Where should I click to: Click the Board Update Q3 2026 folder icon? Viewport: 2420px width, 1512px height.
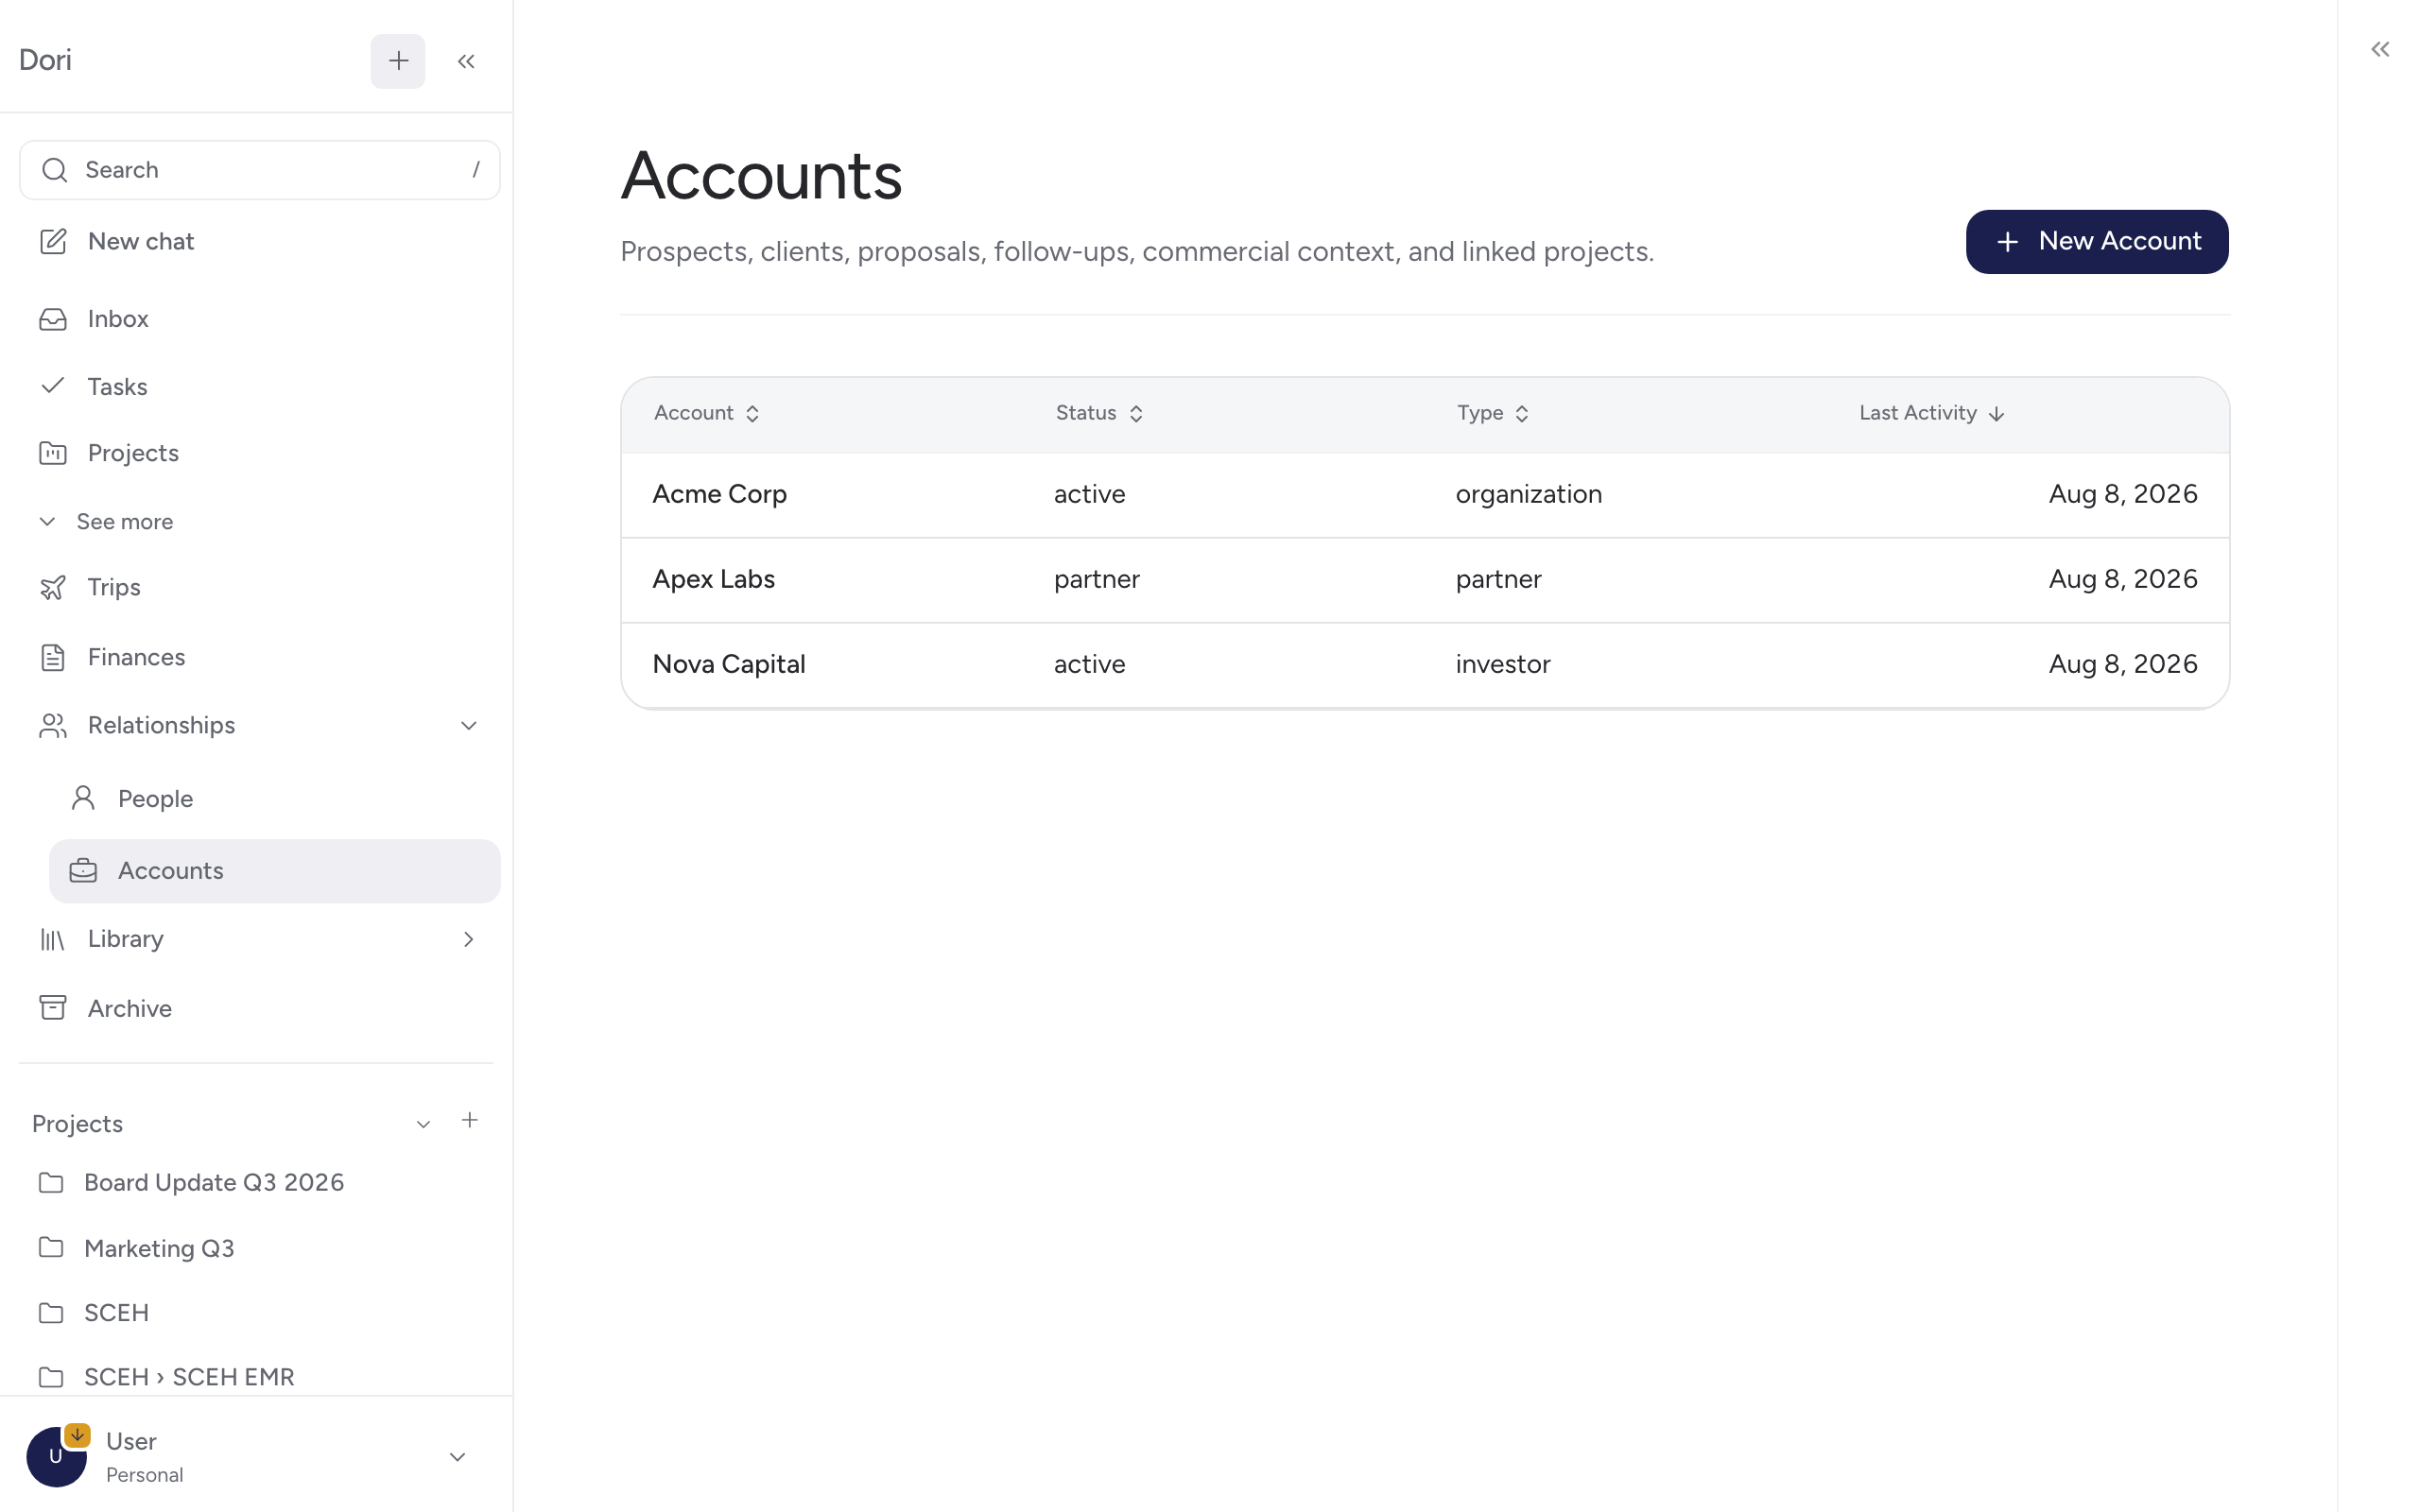(51, 1183)
